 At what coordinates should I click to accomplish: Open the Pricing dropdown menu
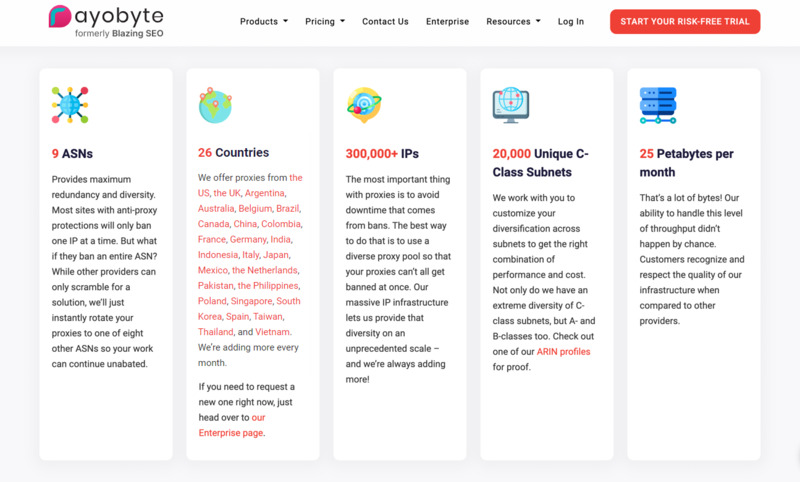click(x=324, y=21)
